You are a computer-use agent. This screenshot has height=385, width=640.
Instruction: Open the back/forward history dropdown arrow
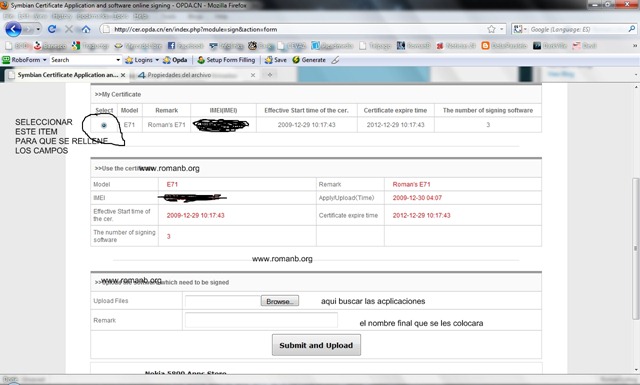pos(38,29)
